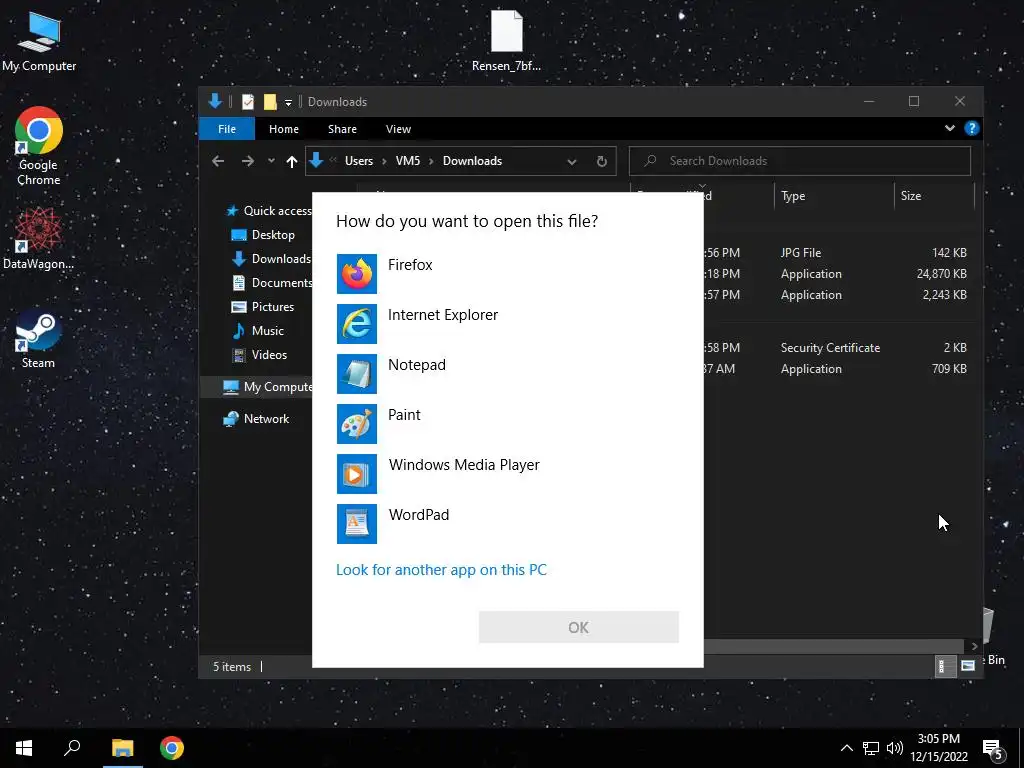Pick the Notepad app icon

357,374
